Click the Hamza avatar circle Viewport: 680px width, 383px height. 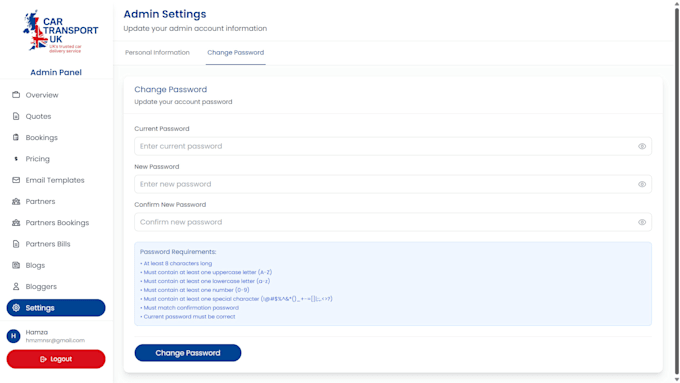tap(13, 336)
